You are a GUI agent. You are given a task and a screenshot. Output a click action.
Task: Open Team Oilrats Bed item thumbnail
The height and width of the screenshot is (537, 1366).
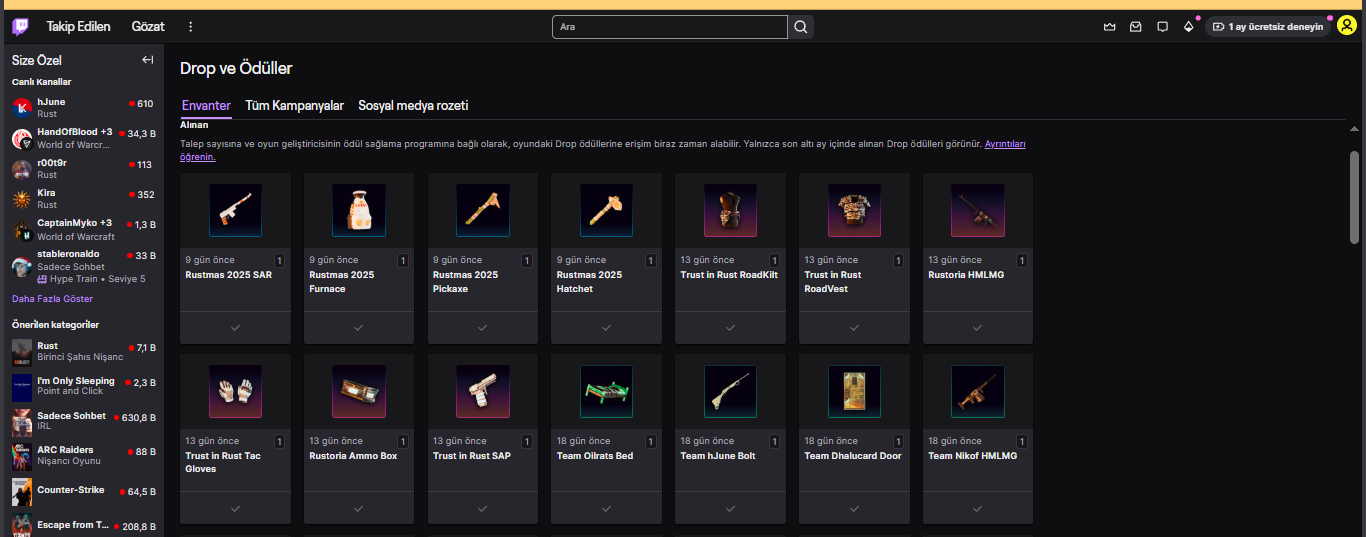pos(606,391)
